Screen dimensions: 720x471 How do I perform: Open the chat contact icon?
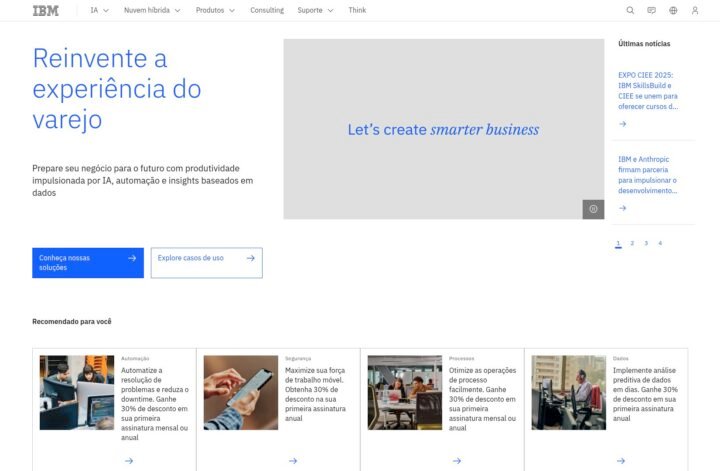click(x=651, y=10)
